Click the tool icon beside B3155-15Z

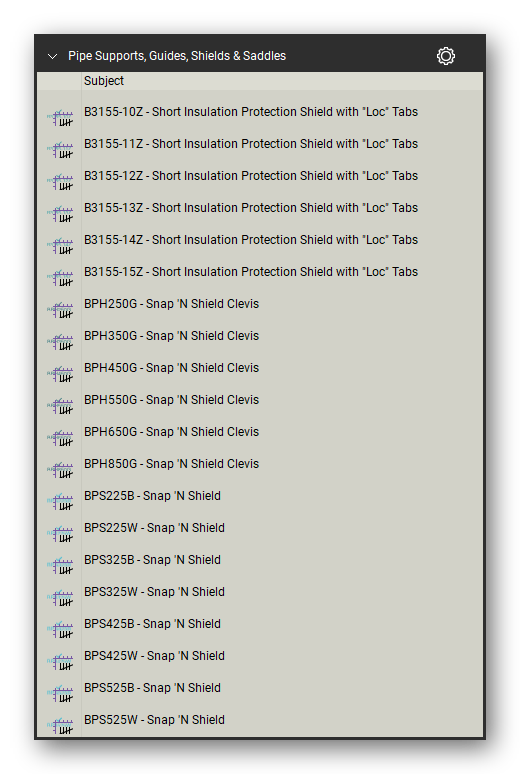pos(60,278)
